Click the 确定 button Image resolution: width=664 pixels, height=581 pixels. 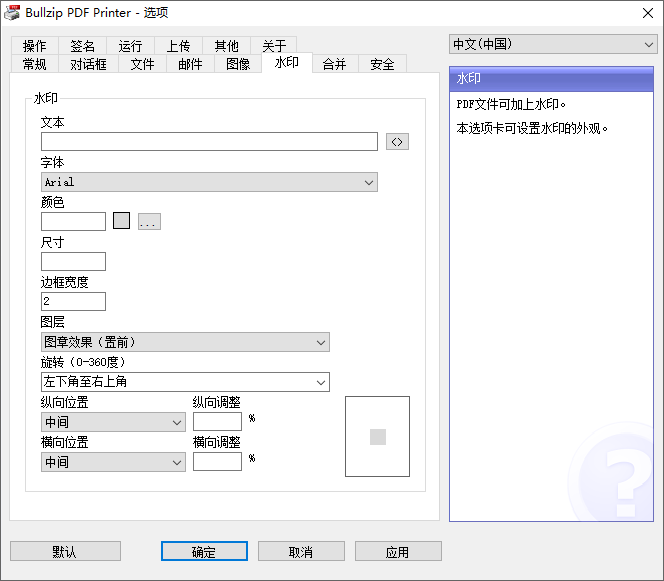click(x=204, y=551)
